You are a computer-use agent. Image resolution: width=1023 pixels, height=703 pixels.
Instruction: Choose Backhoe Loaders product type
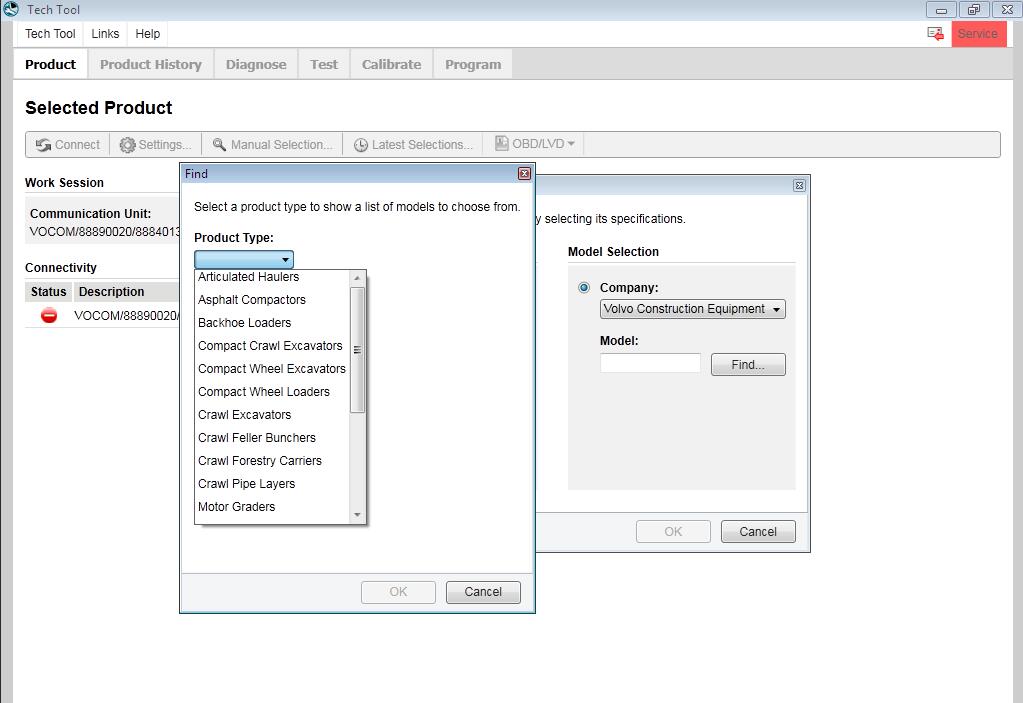272,323
